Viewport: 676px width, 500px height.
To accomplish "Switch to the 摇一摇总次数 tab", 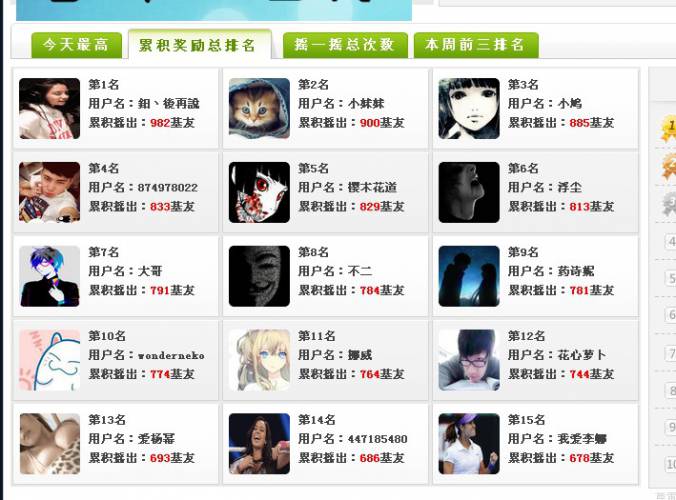I will [x=345, y=45].
